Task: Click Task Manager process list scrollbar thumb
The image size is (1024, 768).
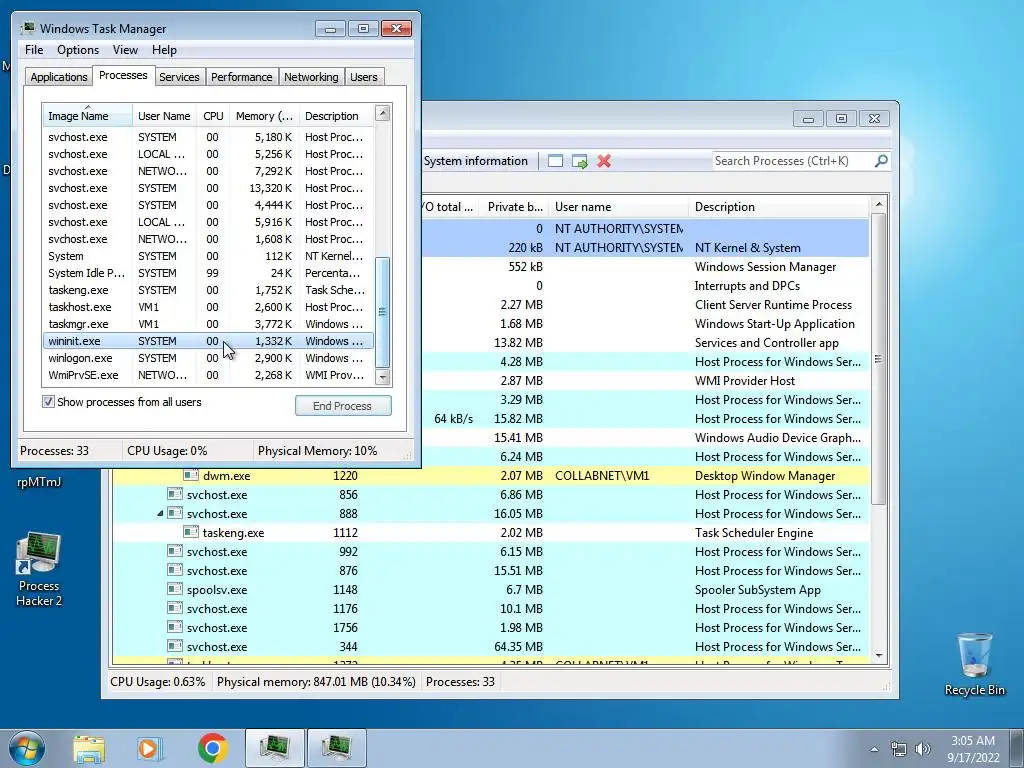Action: (383, 312)
